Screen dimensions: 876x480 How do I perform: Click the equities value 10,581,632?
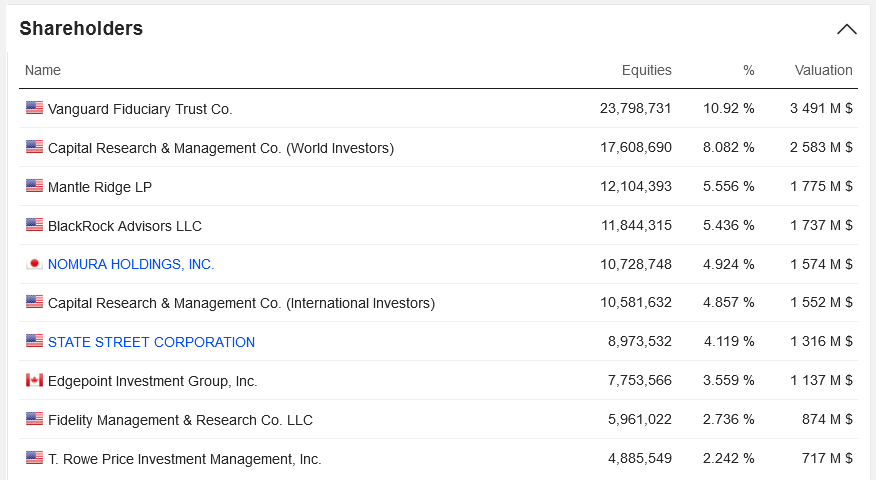[636, 302]
